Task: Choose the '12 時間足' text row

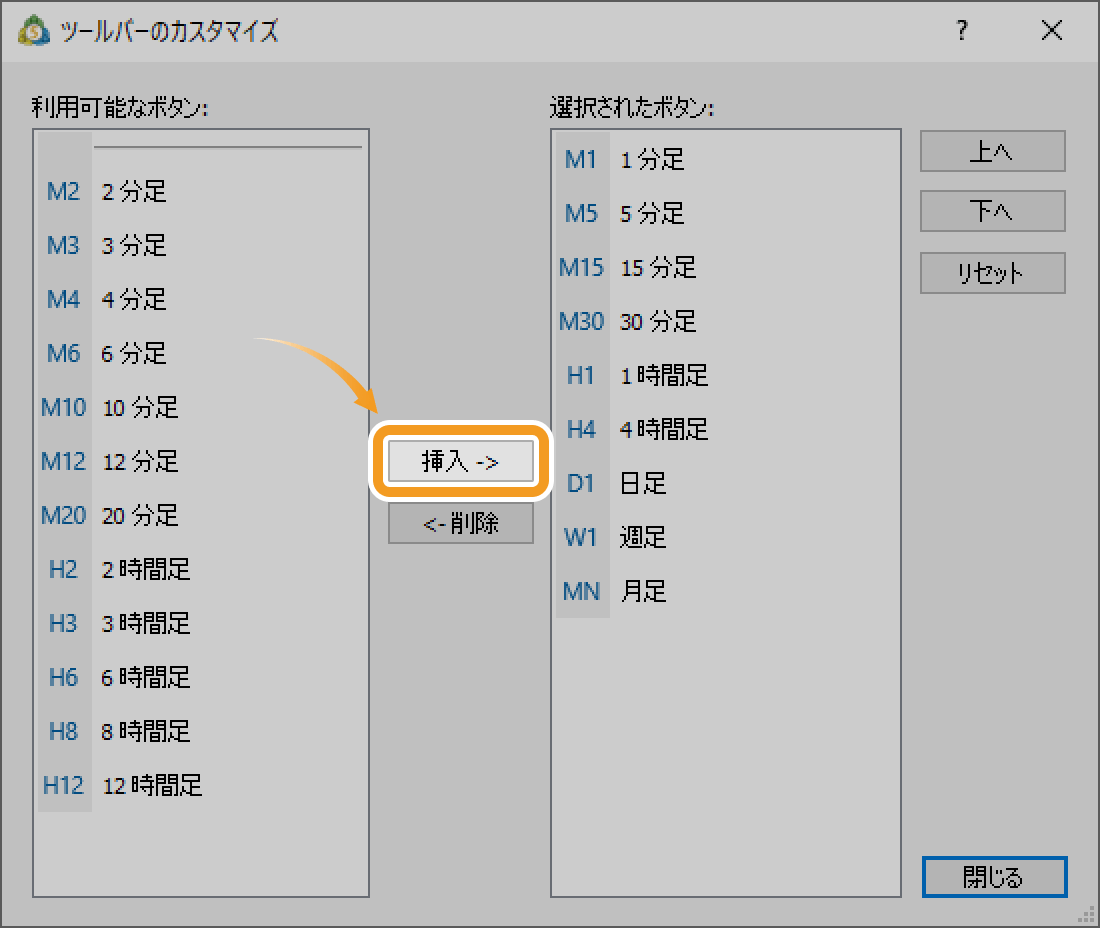Action: tap(152, 786)
